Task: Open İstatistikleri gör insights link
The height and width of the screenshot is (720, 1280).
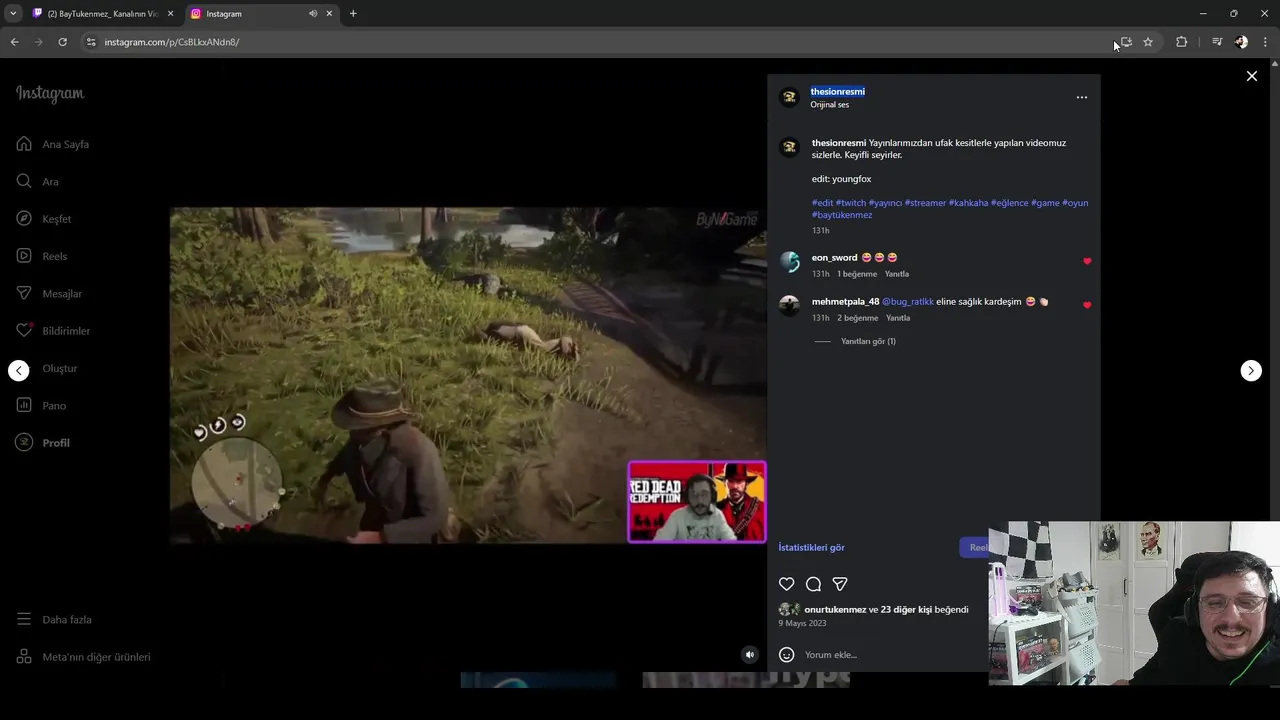Action: [812, 547]
